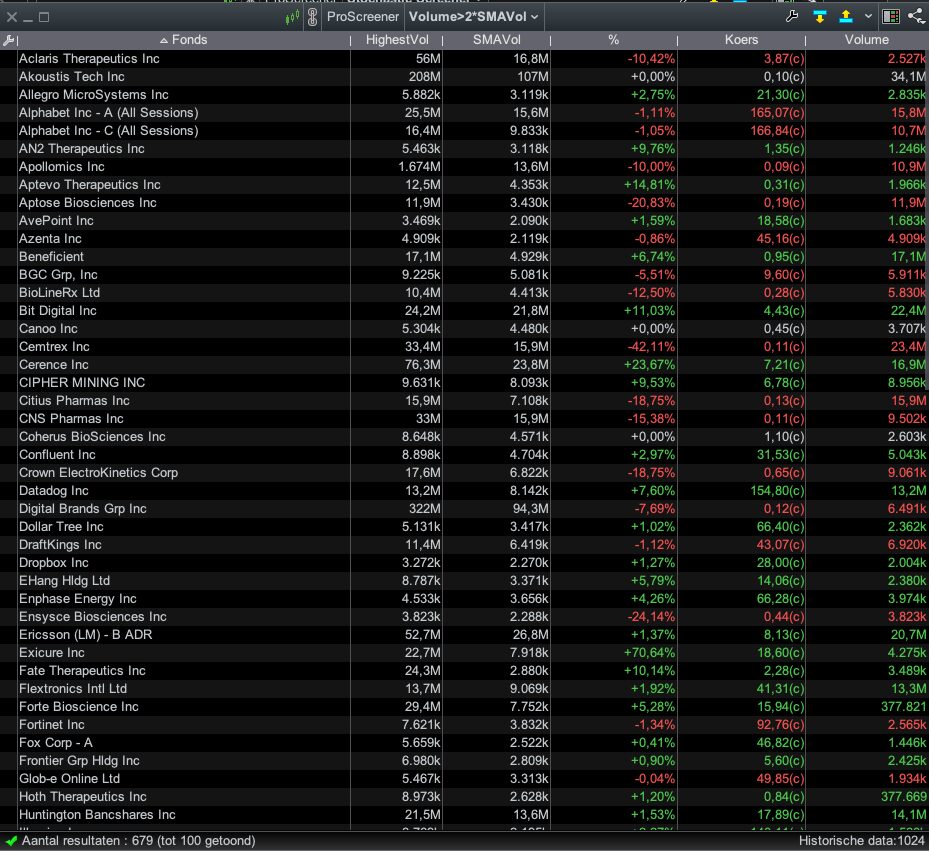929x851 pixels.
Task: Select the Aptevo Therapeutics Inc row
Action: 464,185
